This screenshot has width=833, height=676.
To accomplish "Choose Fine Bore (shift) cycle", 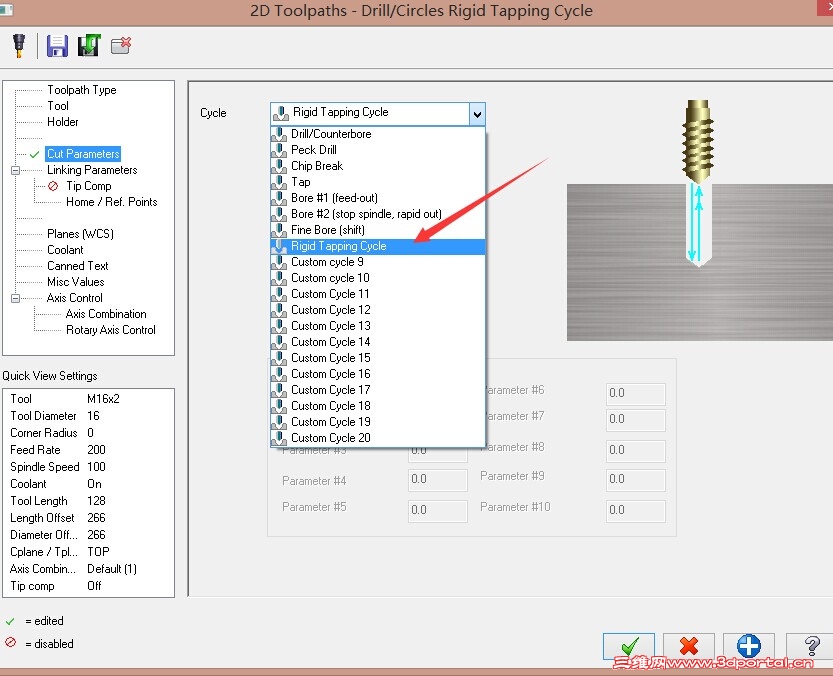I will pos(378,230).
